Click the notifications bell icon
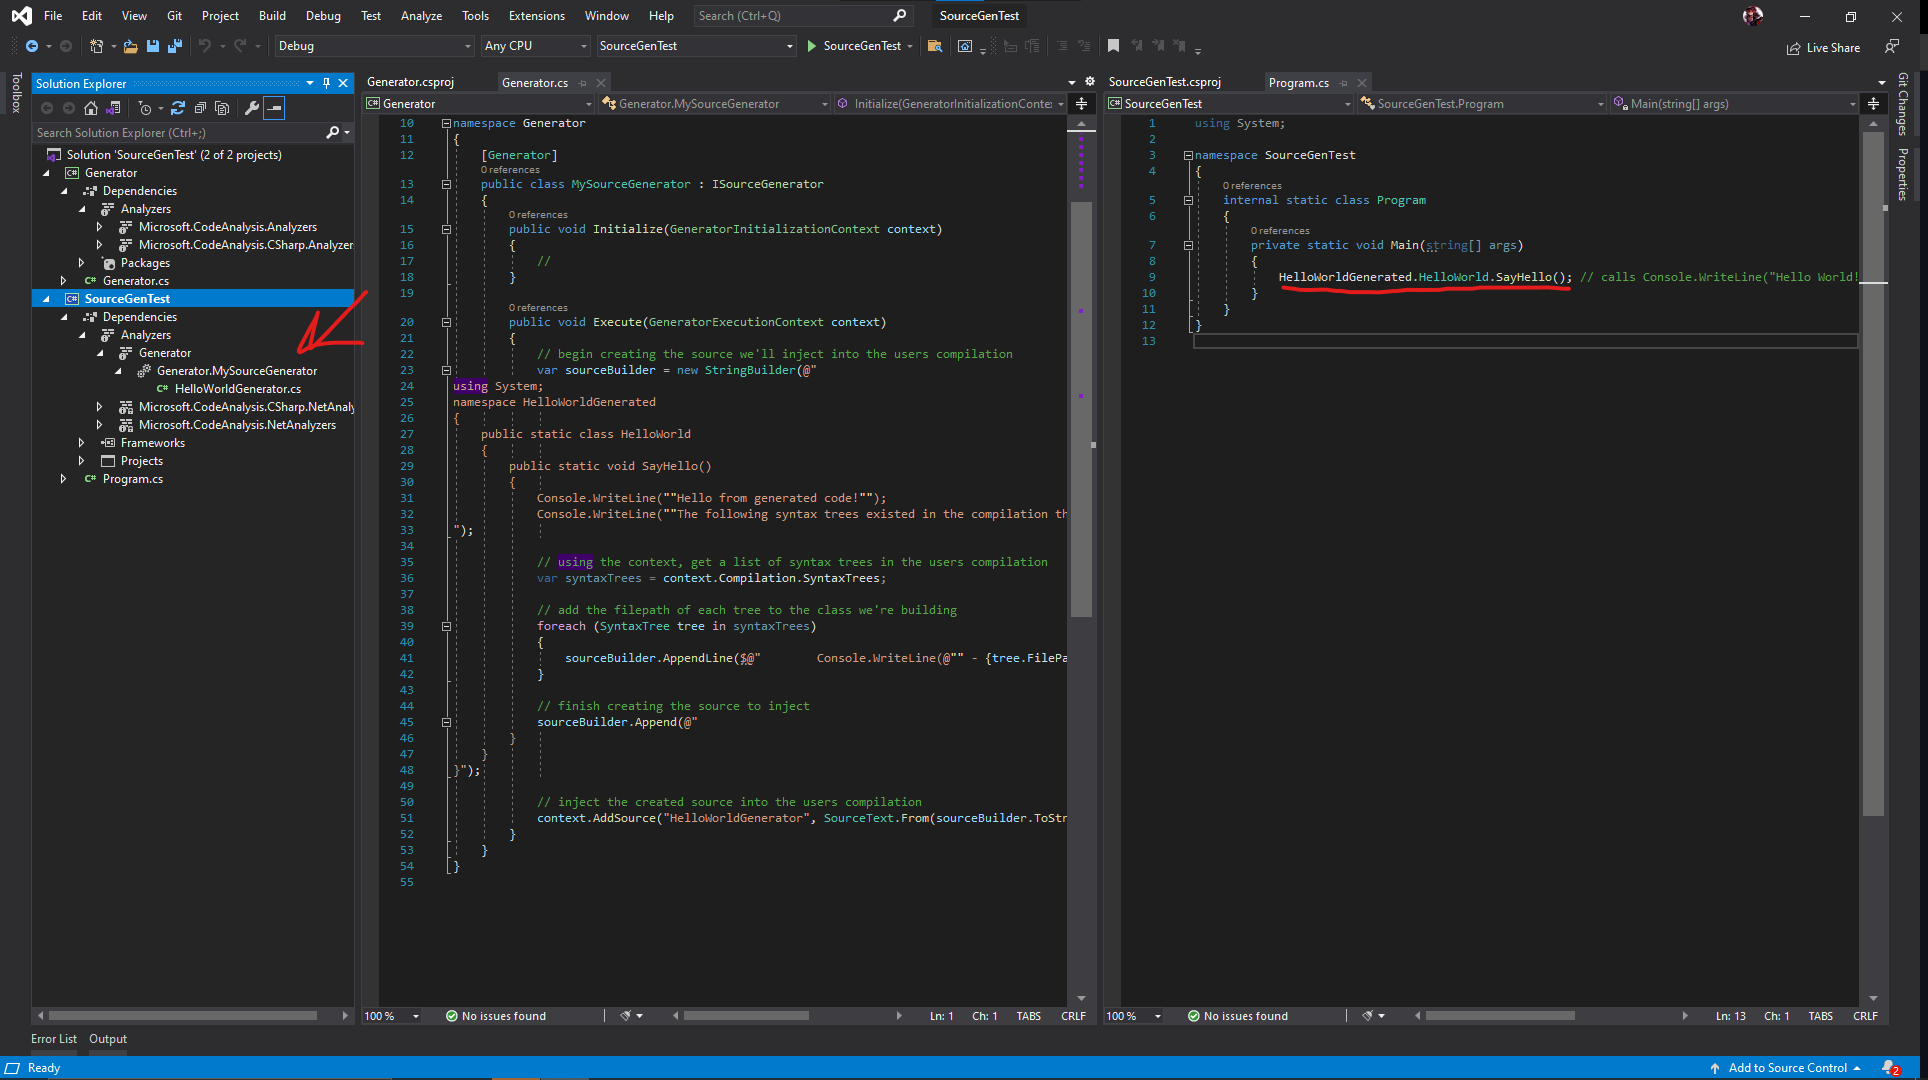1928x1080 pixels. click(1889, 1068)
